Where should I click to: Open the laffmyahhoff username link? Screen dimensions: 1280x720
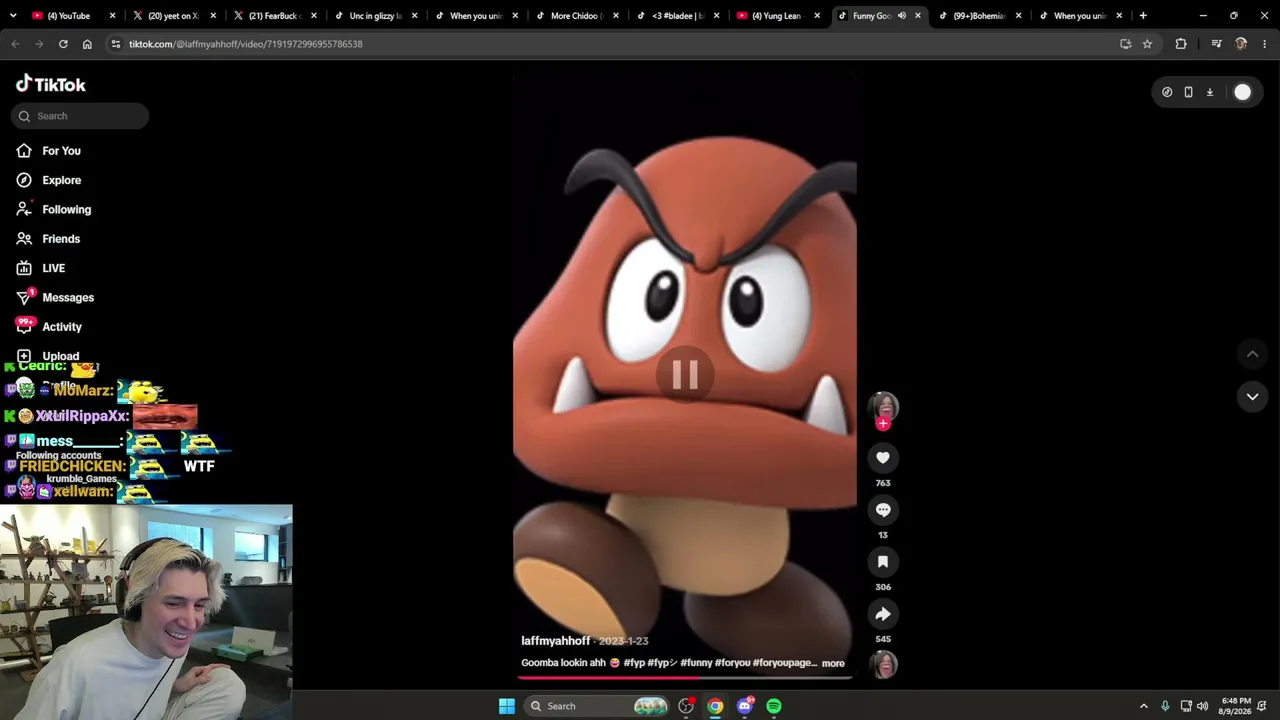[x=555, y=641]
